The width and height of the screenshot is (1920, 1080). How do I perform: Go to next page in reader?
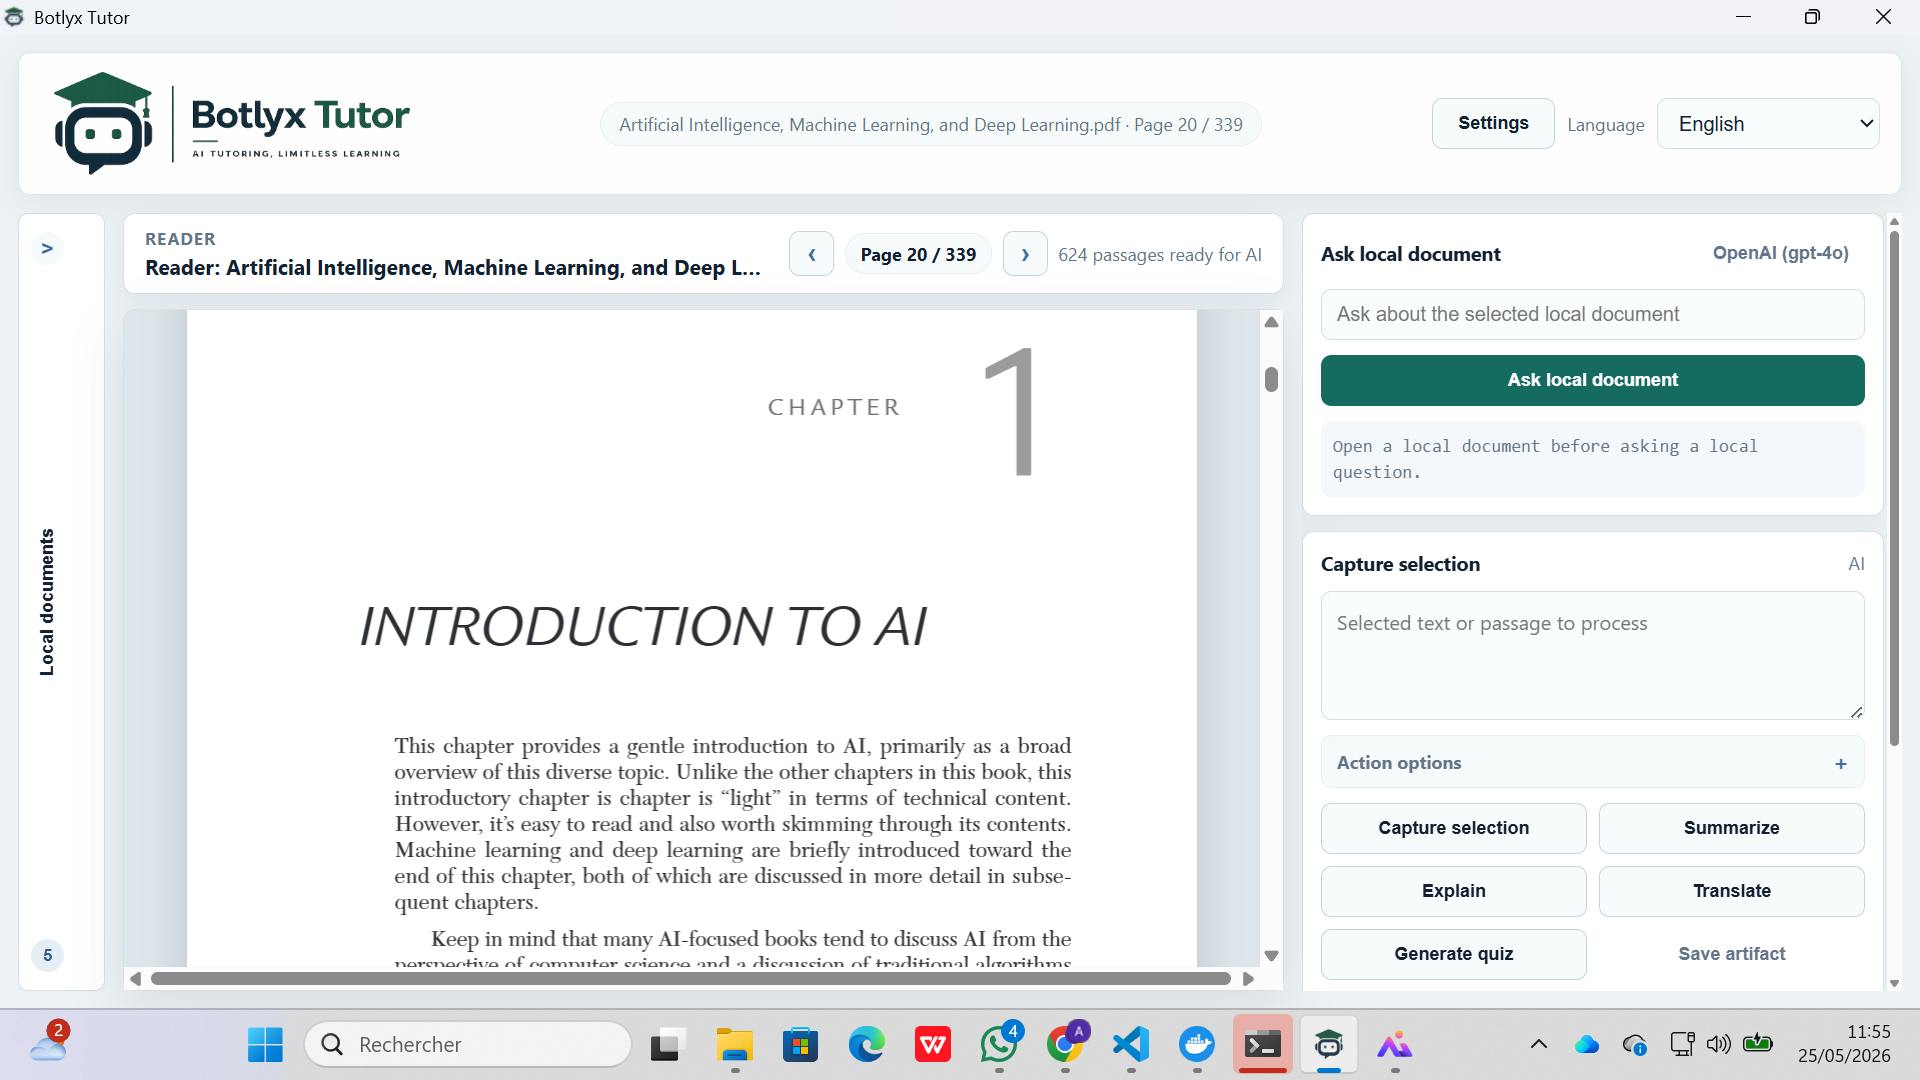1025,255
